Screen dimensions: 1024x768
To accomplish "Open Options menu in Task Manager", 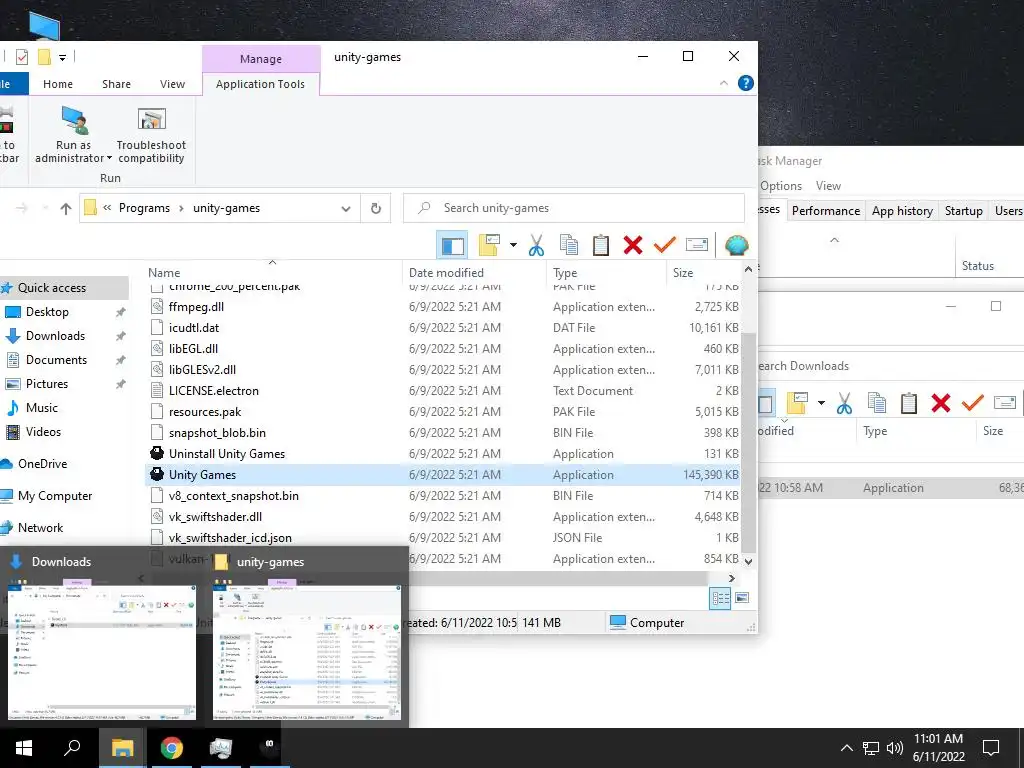I will (781, 186).
